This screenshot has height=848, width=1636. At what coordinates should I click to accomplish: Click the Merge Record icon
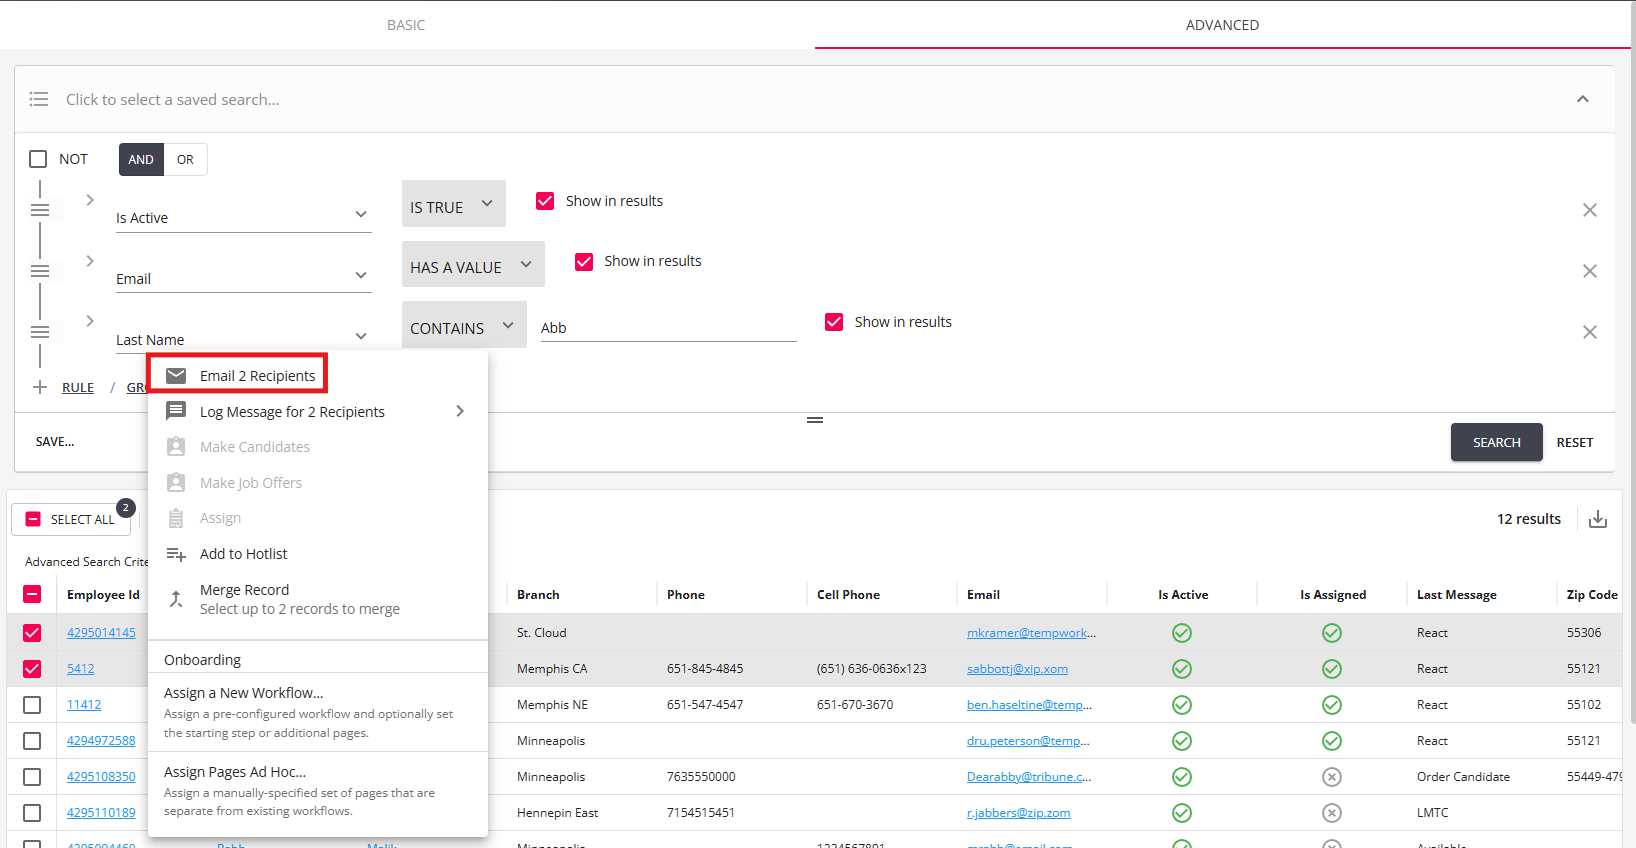(x=176, y=599)
